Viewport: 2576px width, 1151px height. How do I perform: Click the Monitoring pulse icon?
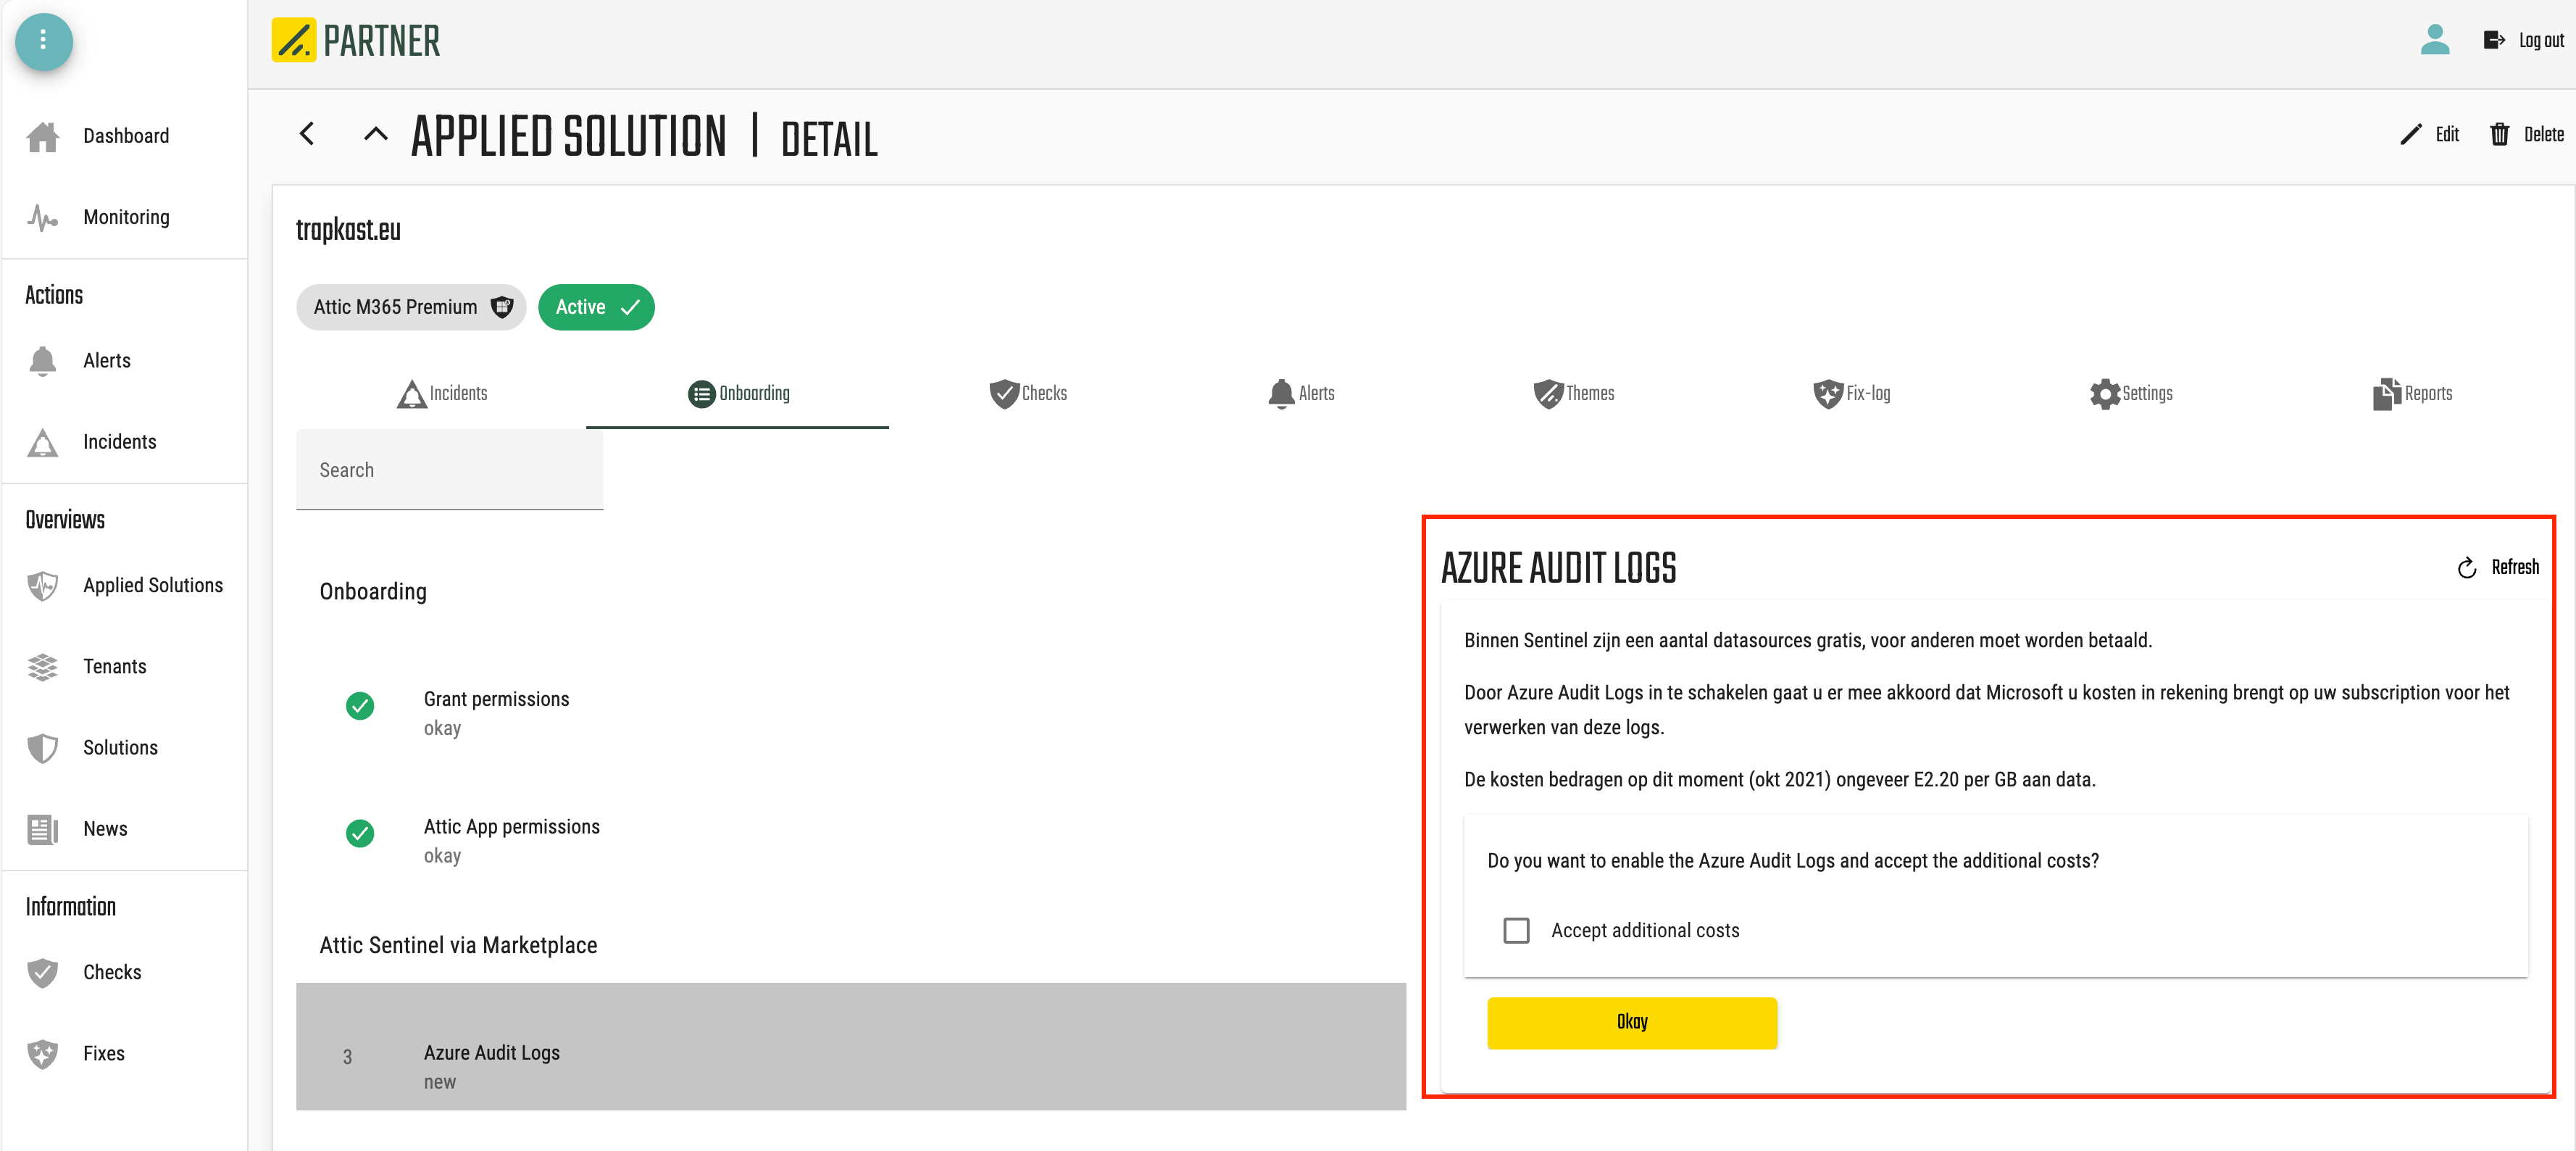point(43,217)
